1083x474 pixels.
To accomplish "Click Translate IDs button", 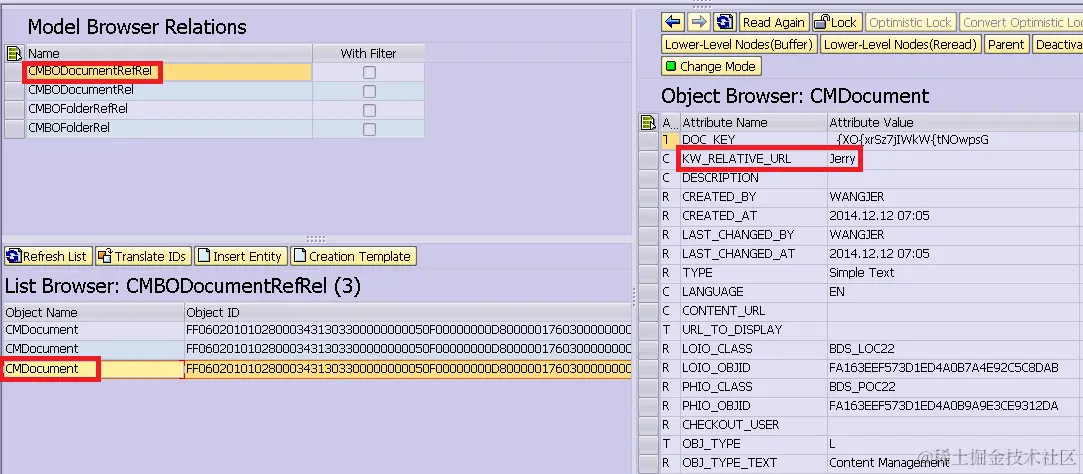I will coord(142,256).
